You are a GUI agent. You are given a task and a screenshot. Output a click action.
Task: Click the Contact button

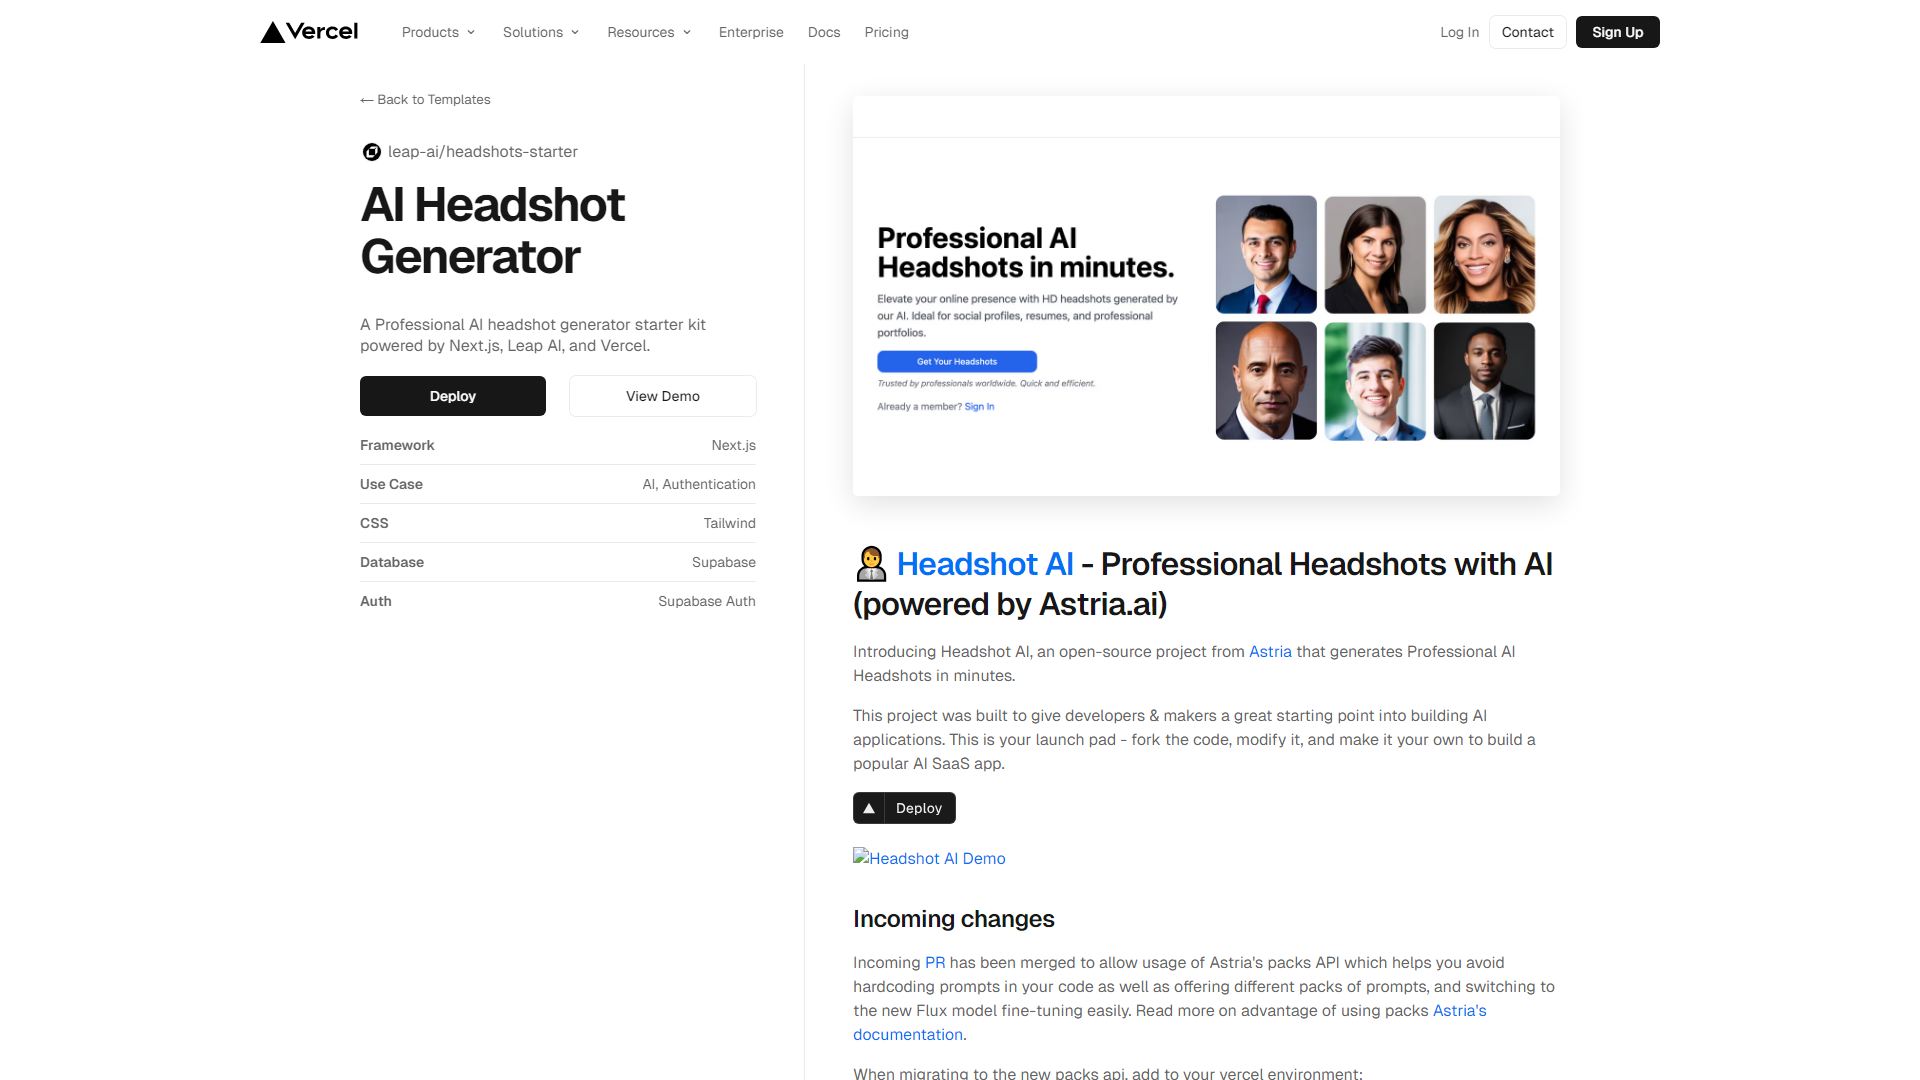tap(1527, 32)
